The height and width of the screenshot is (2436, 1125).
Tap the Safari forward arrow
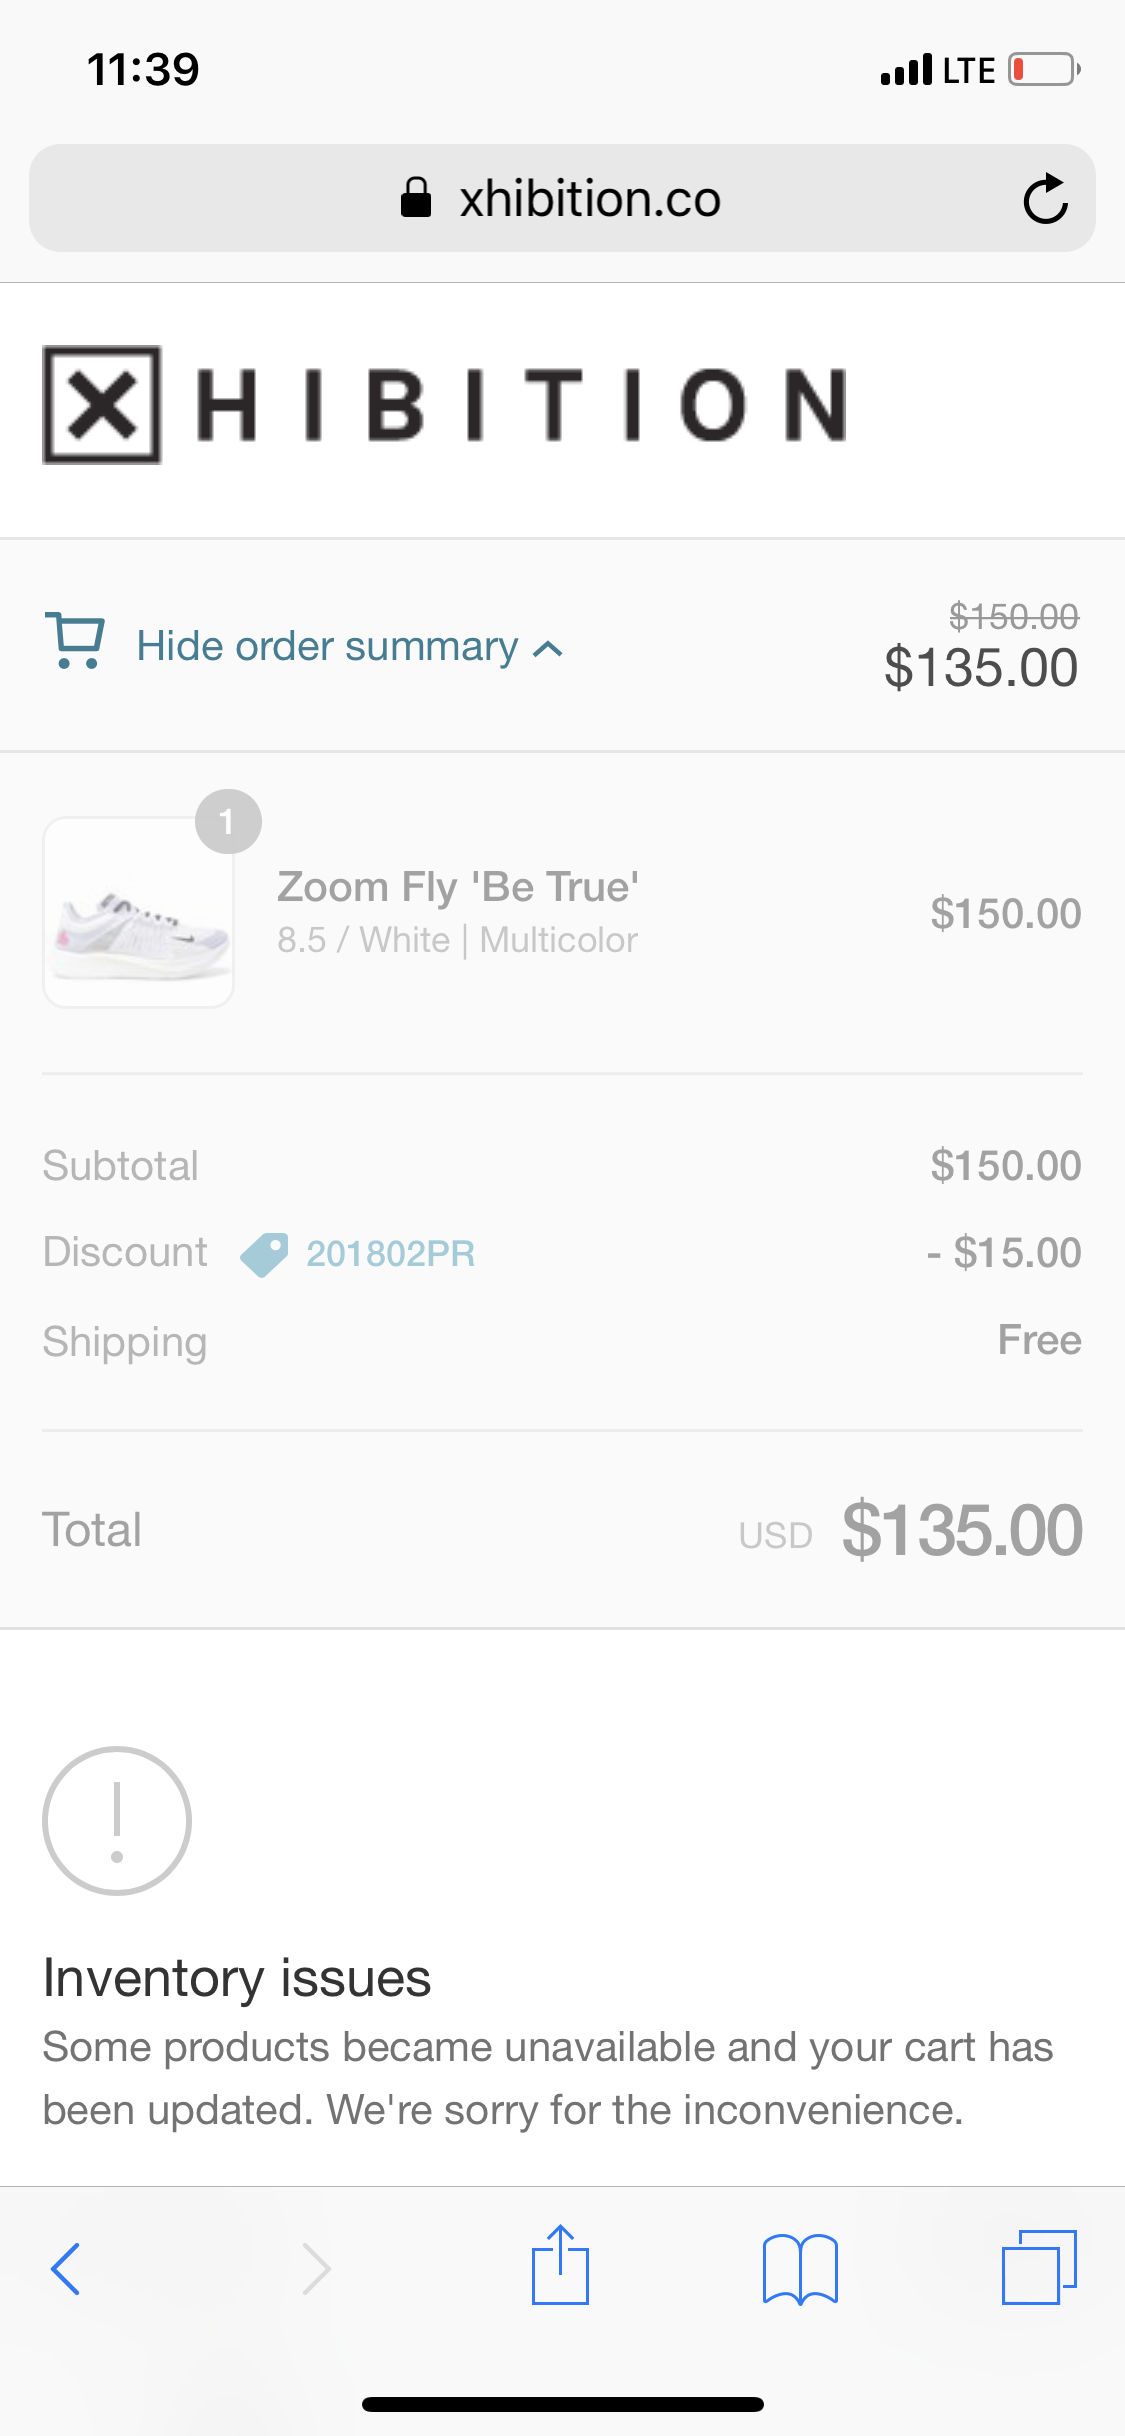(316, 2268)
